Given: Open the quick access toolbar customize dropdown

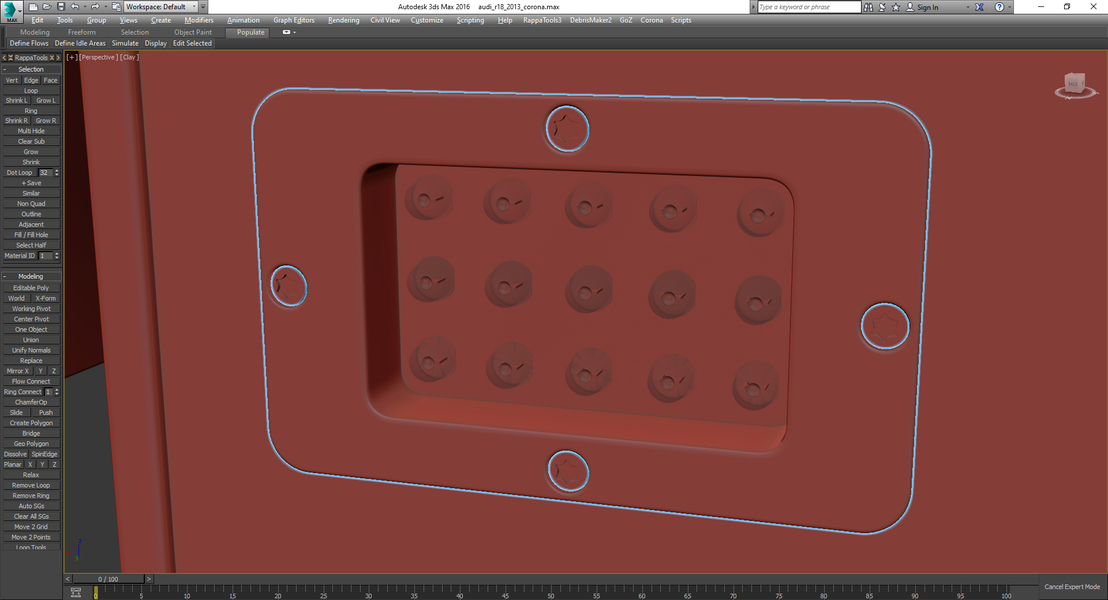Looking at the screenshot, I should pos(204,6).
